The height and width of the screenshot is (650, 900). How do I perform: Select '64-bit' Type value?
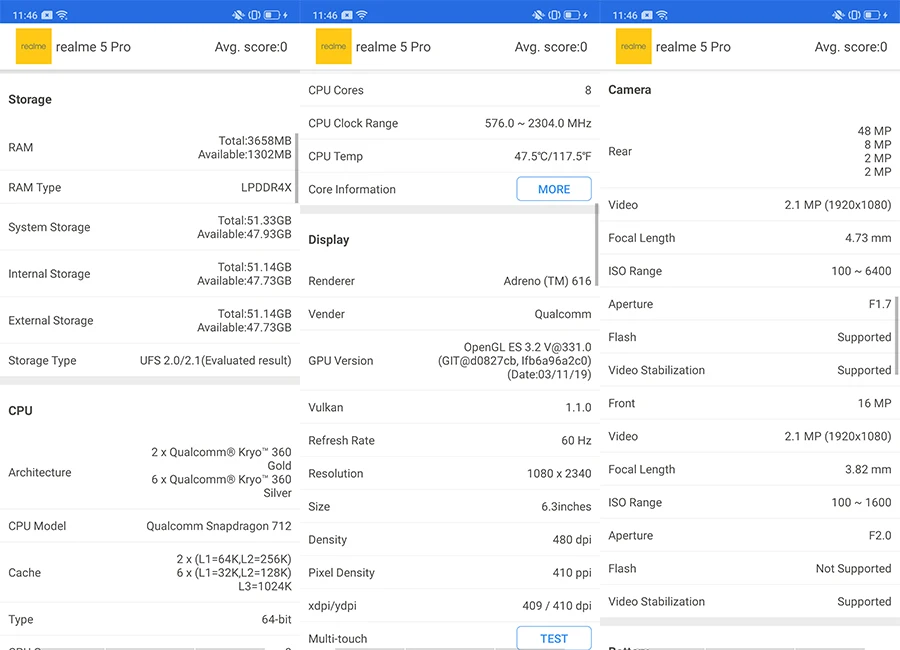tap(277, 619)
